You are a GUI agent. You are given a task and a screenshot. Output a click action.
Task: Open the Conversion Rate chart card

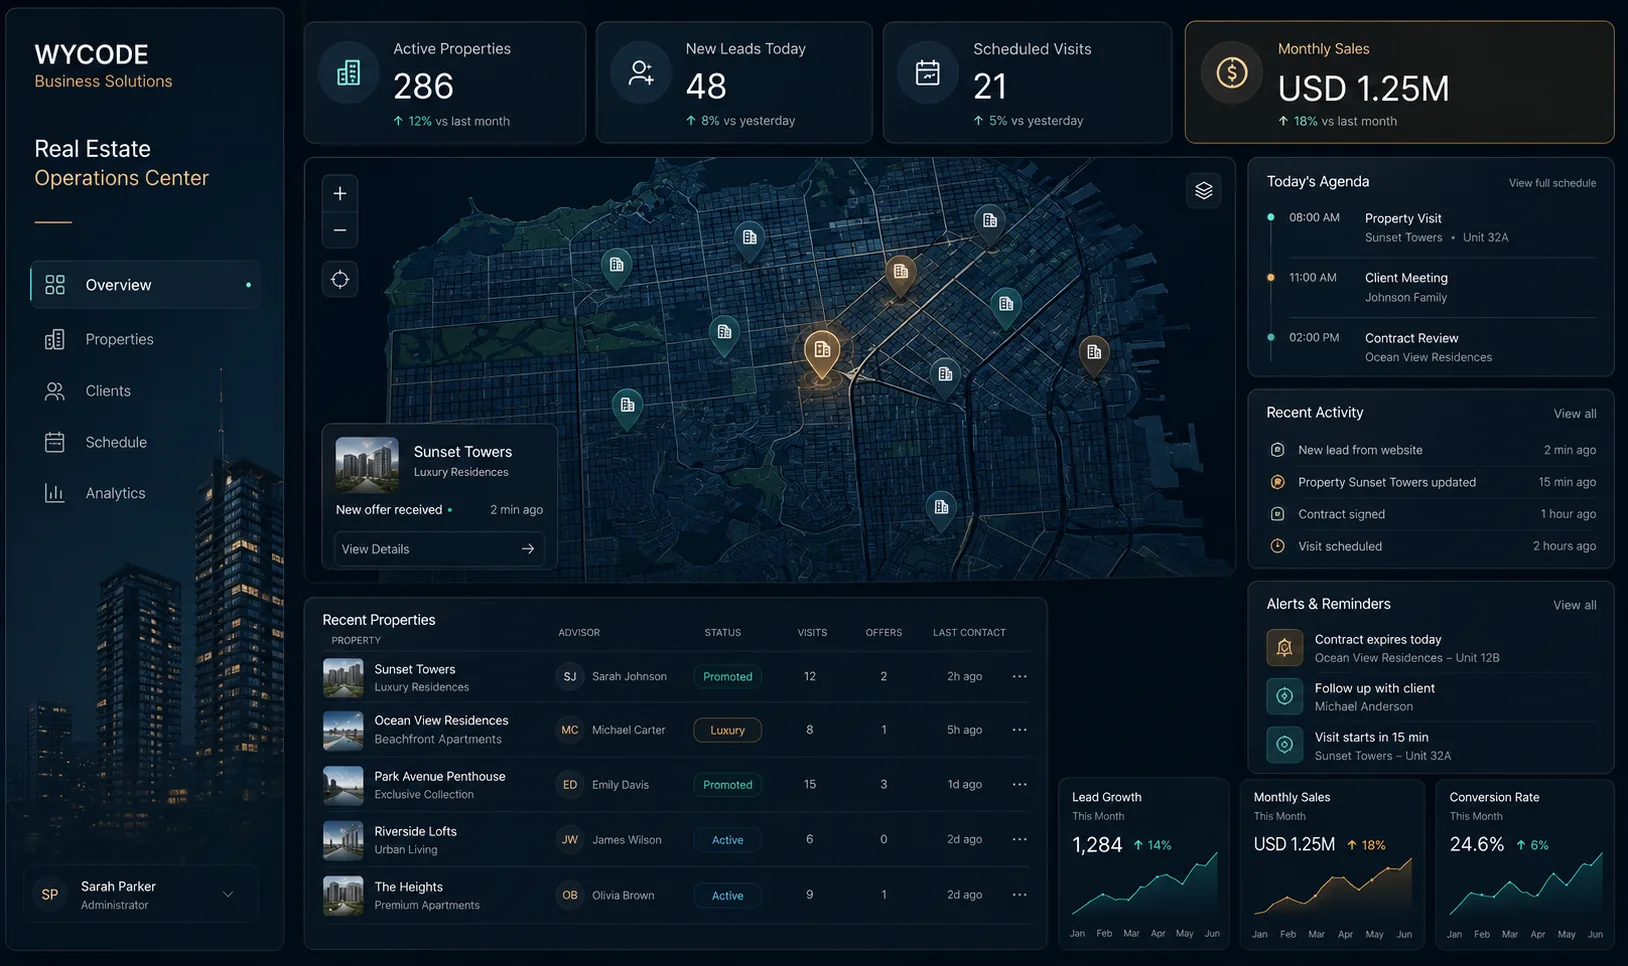click(1525, 864)
